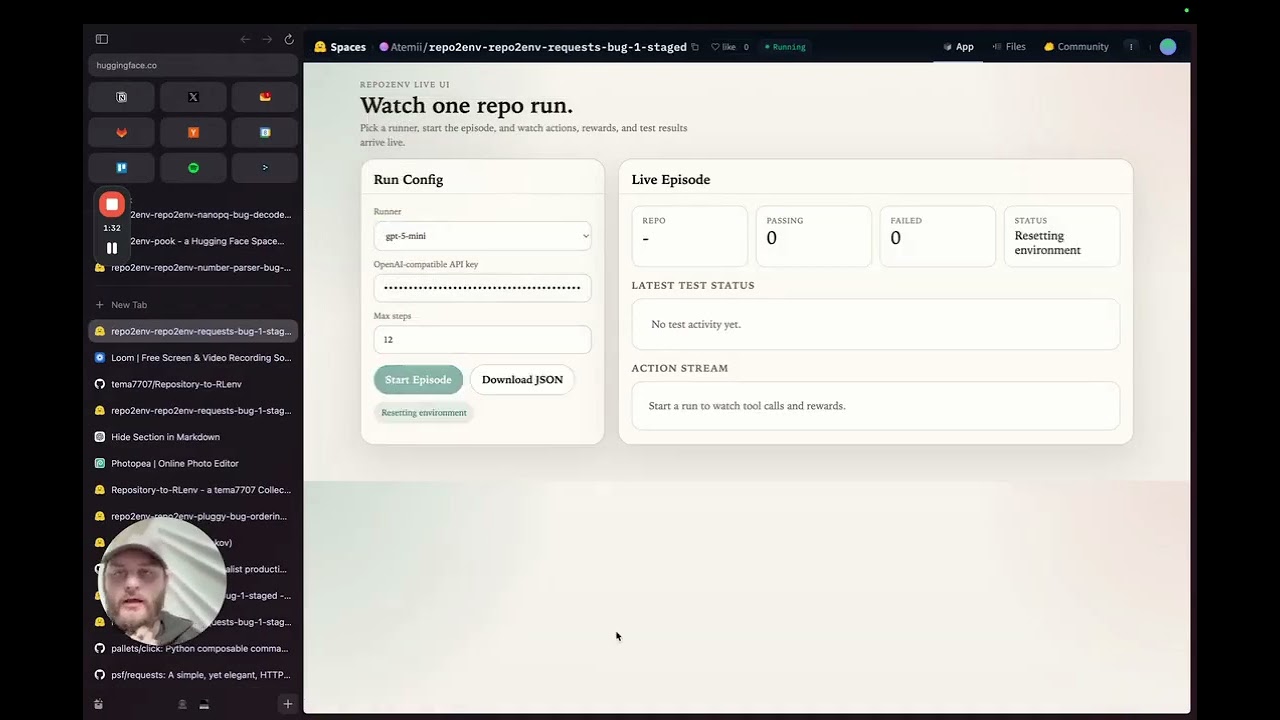Click Start Episode button
1280x720 pixels.
[x=418, y=380]
